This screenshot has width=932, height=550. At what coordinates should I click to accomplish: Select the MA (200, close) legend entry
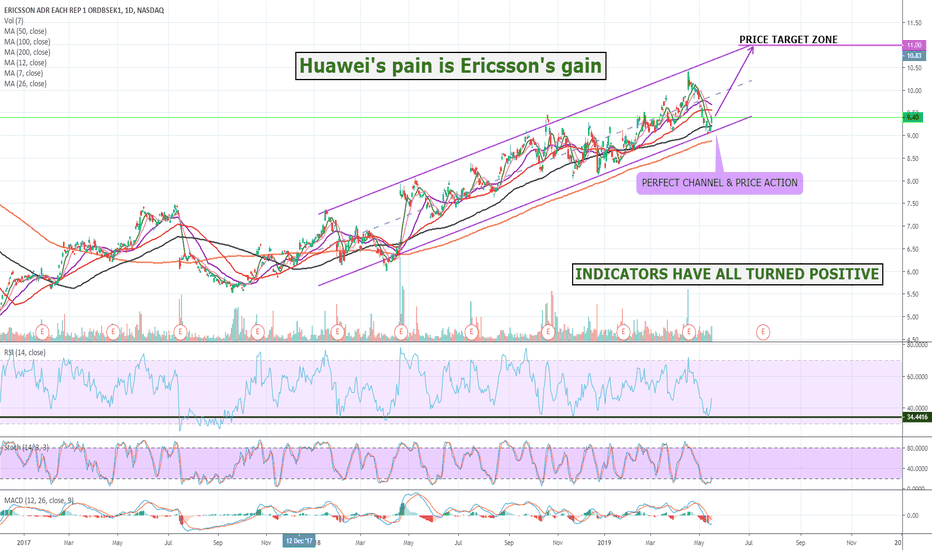click(27, 52)
